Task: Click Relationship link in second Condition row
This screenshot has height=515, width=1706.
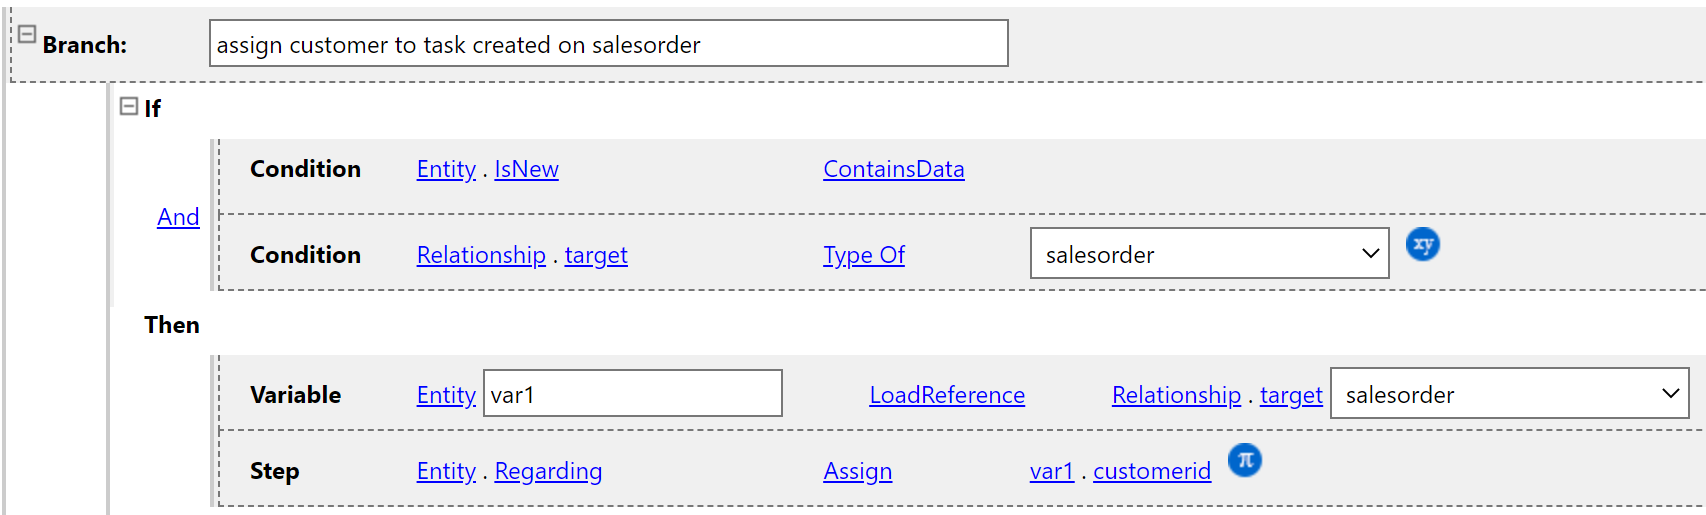Action: (481, 255)
